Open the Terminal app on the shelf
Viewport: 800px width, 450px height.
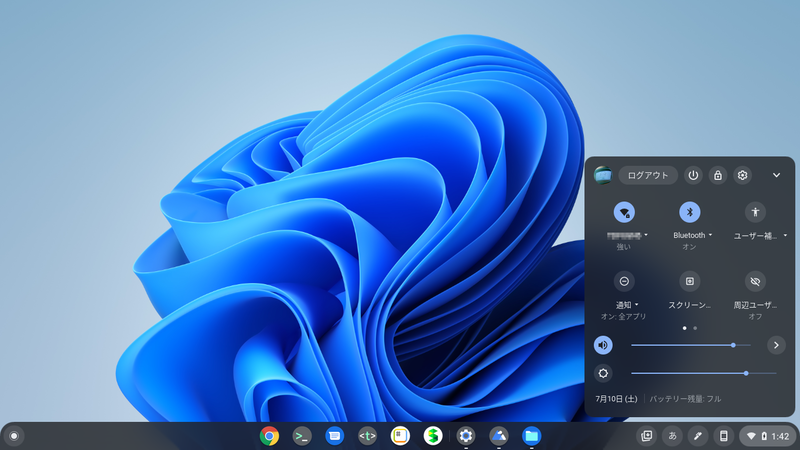(302, 436)
